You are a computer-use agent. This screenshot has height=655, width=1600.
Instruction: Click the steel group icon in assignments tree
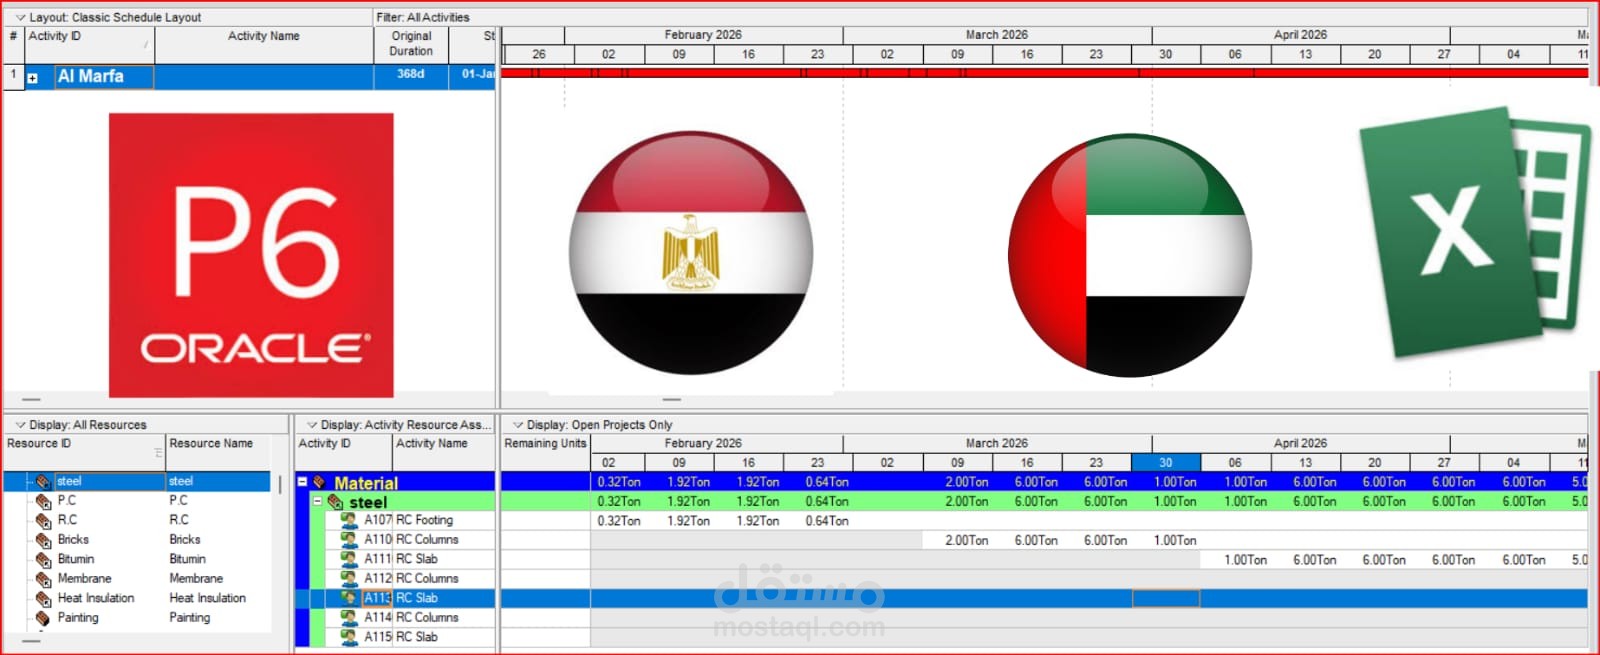point(335,502)
